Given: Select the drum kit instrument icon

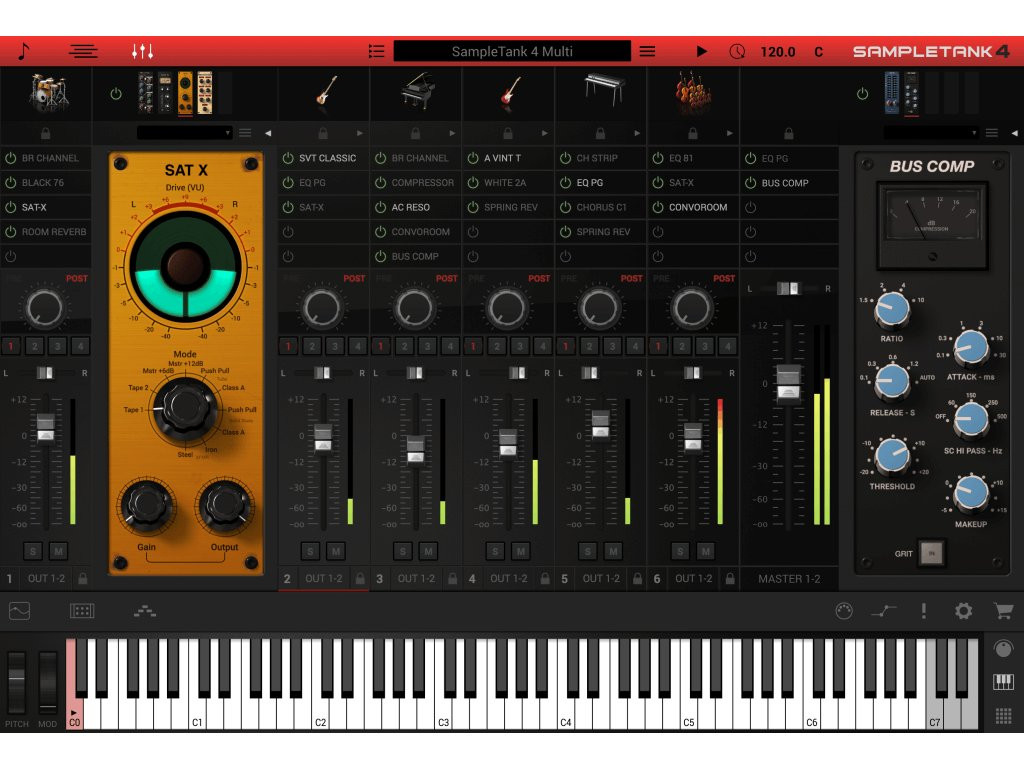Looking at the screenshot, I should click(x=45, y=93).
